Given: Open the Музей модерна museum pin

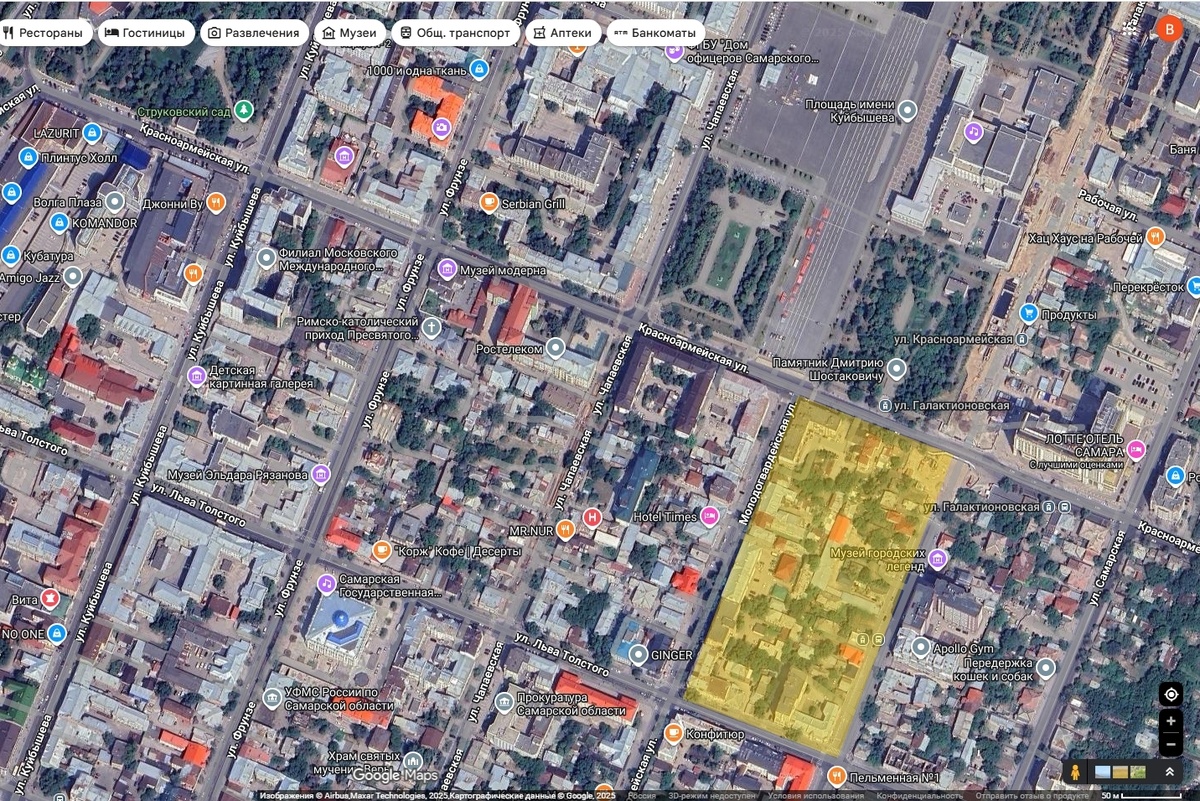Looking at the screenshot, I should coord(447,270).
